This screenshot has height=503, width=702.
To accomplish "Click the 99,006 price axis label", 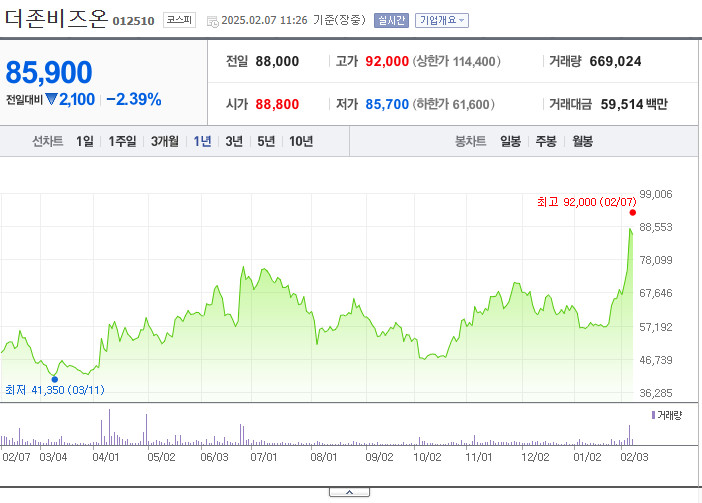I will click(x=656, y=194).
